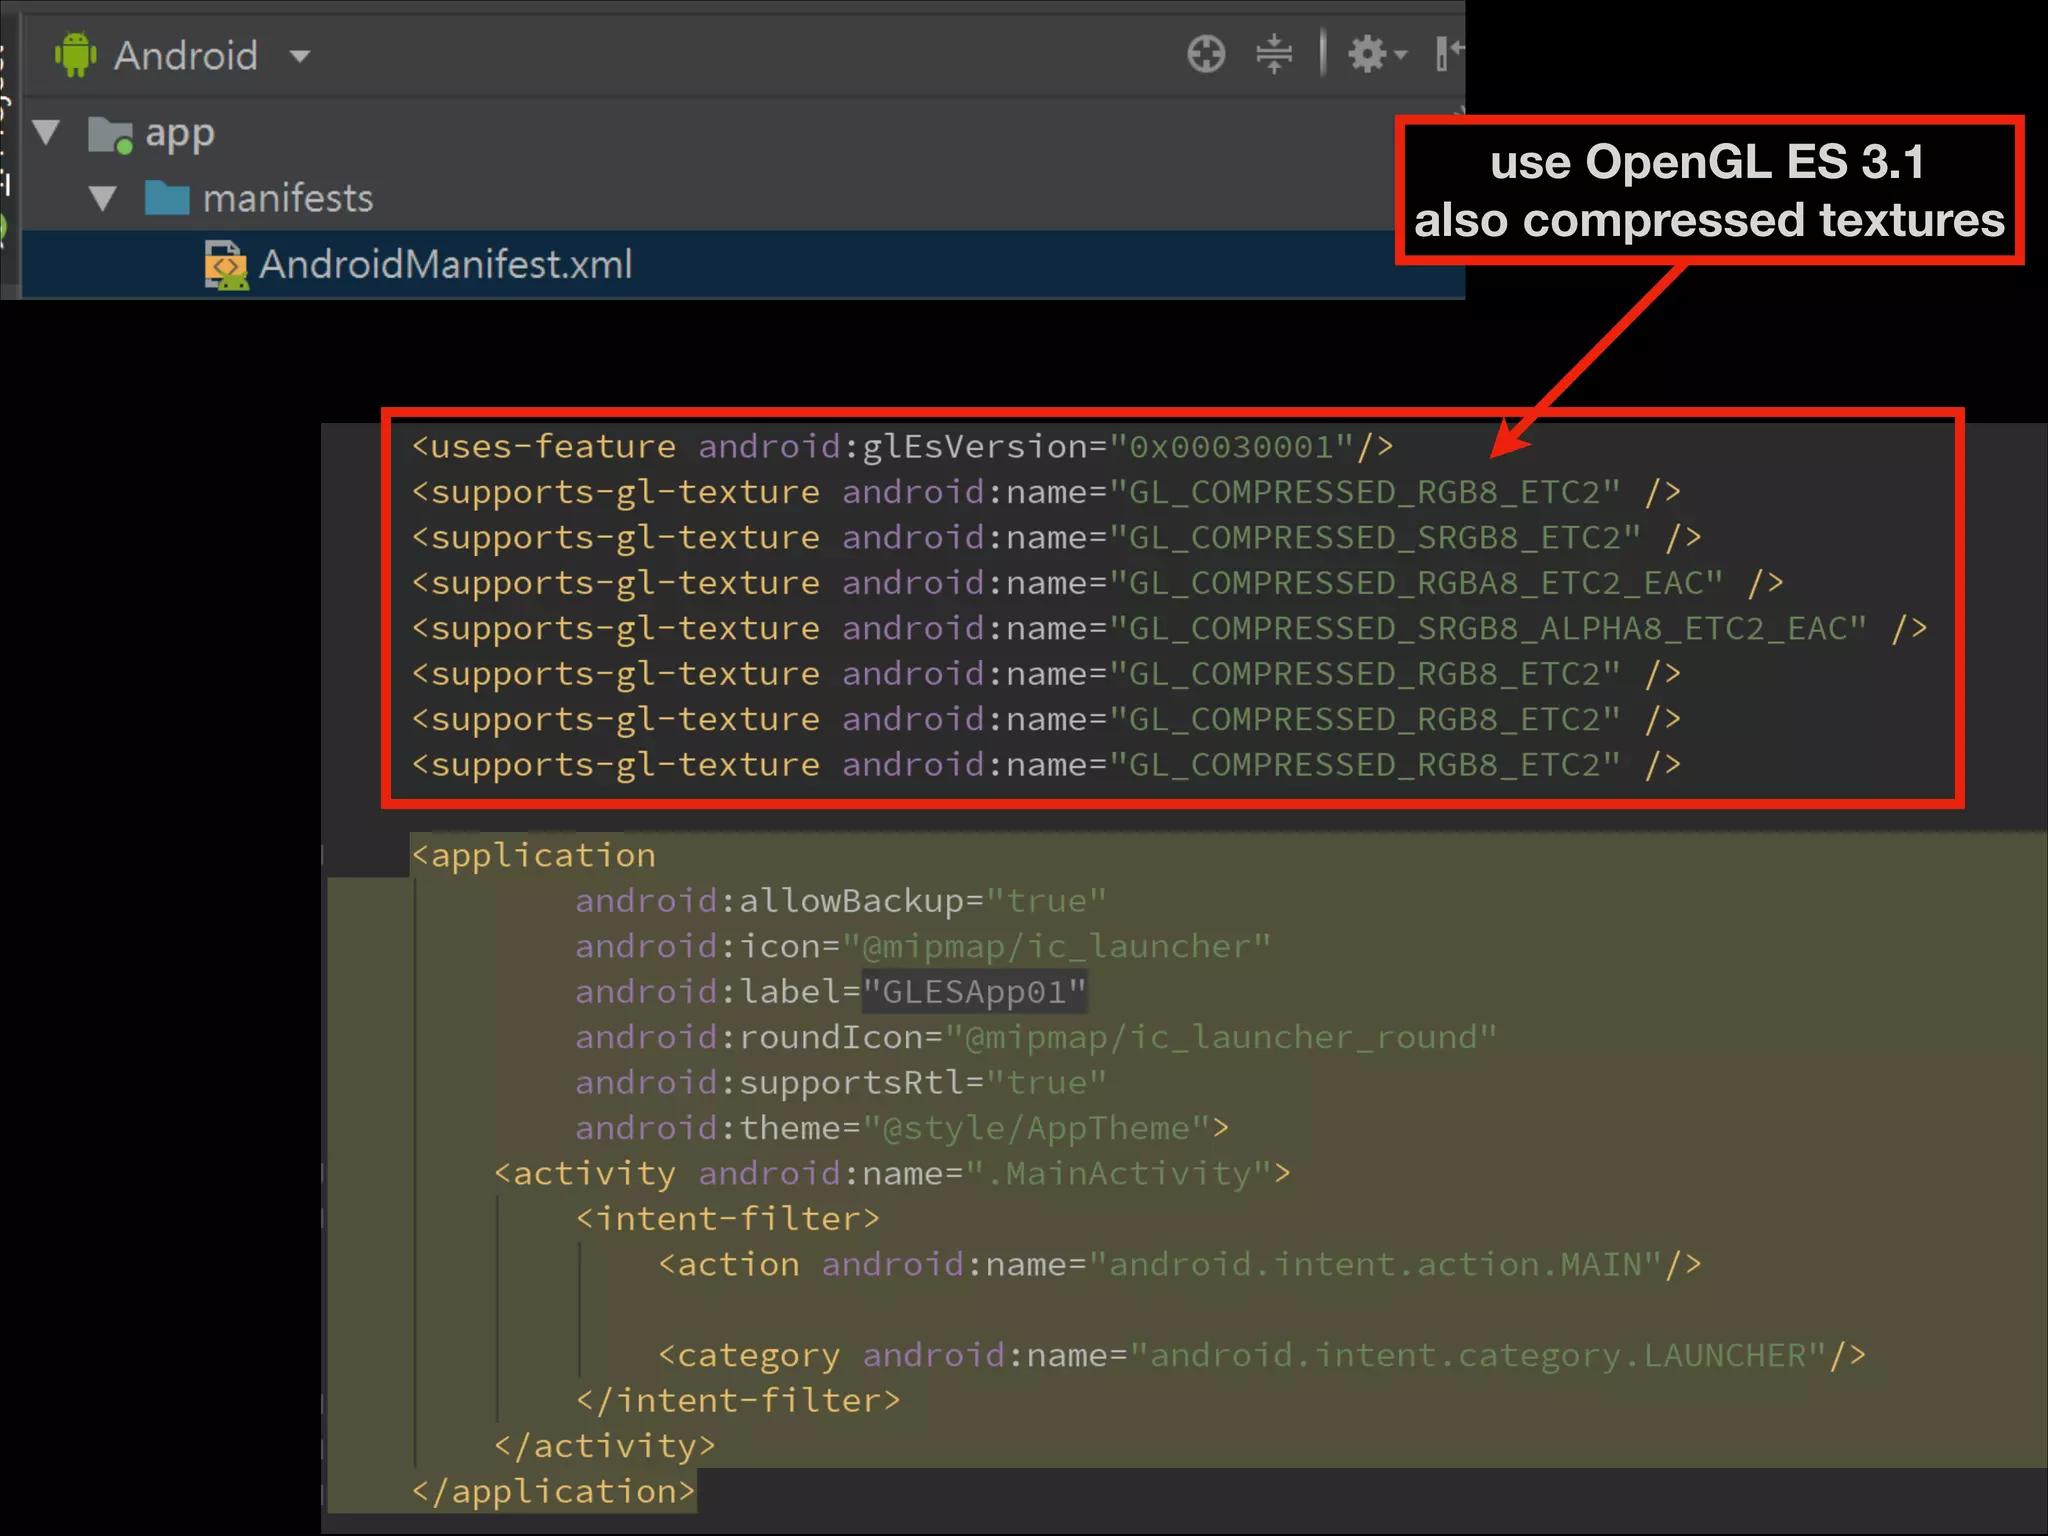The width and height of the screenshot is (2048, 1536).
Task: Click the AndroidManifest.xml file icon
Action: coord(226,265)
